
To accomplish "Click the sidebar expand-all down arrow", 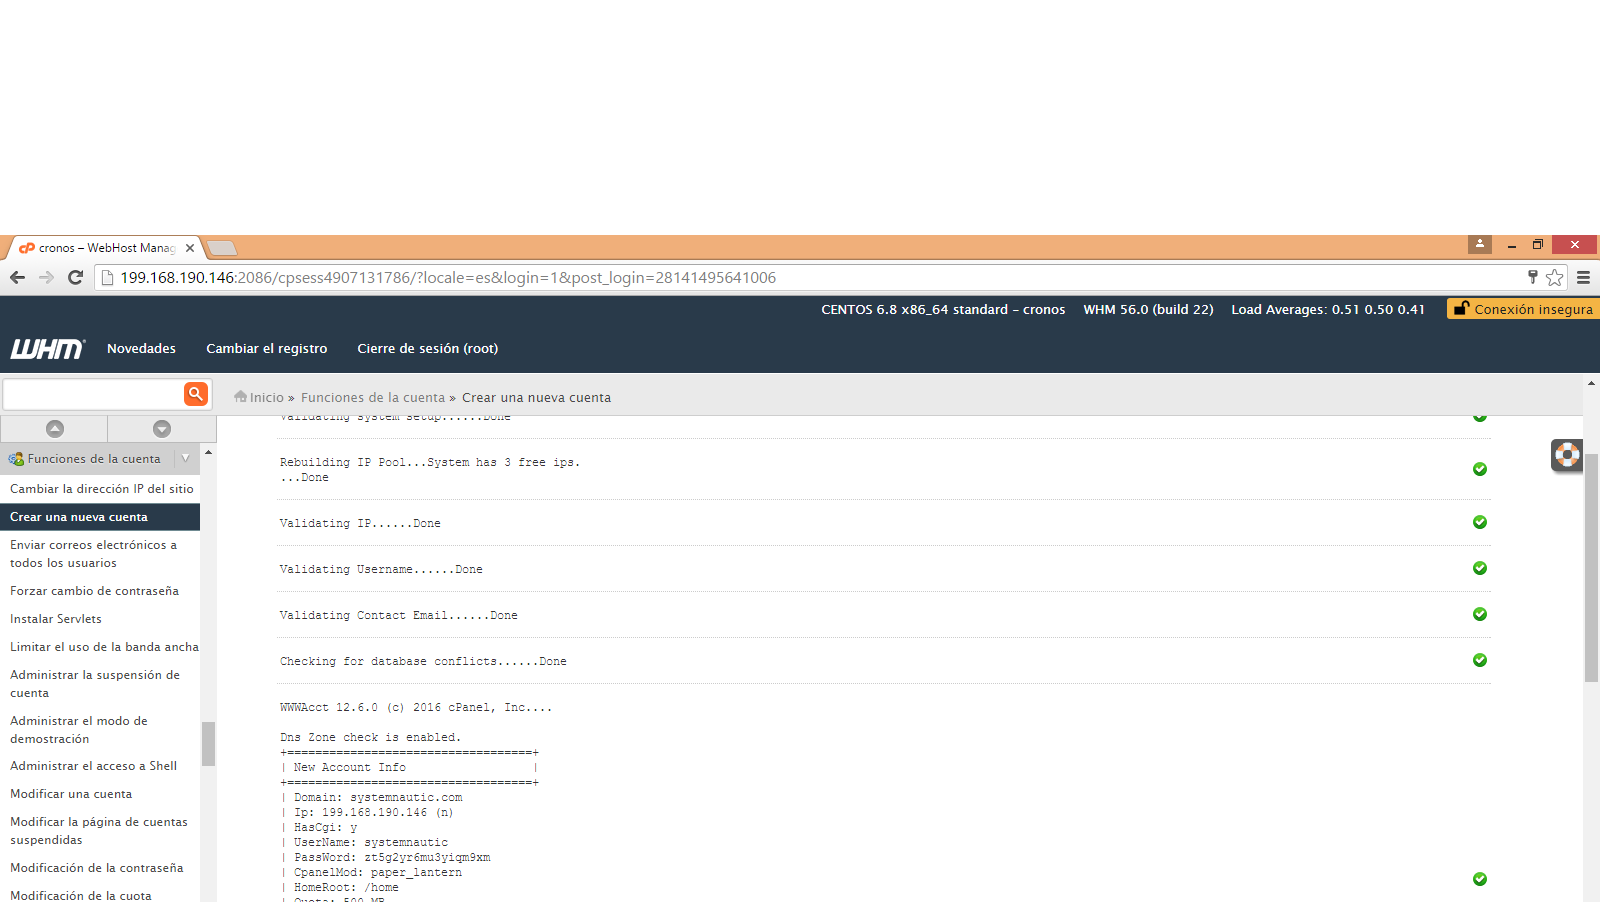I will pyautogui.click(x=162, y=429).
